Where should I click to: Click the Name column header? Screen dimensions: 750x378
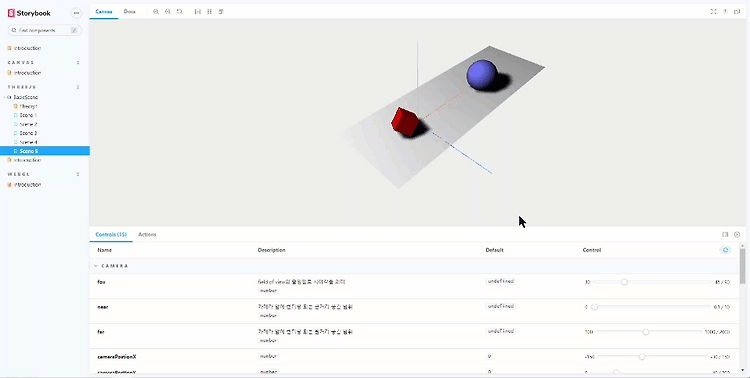coord(104,250)
